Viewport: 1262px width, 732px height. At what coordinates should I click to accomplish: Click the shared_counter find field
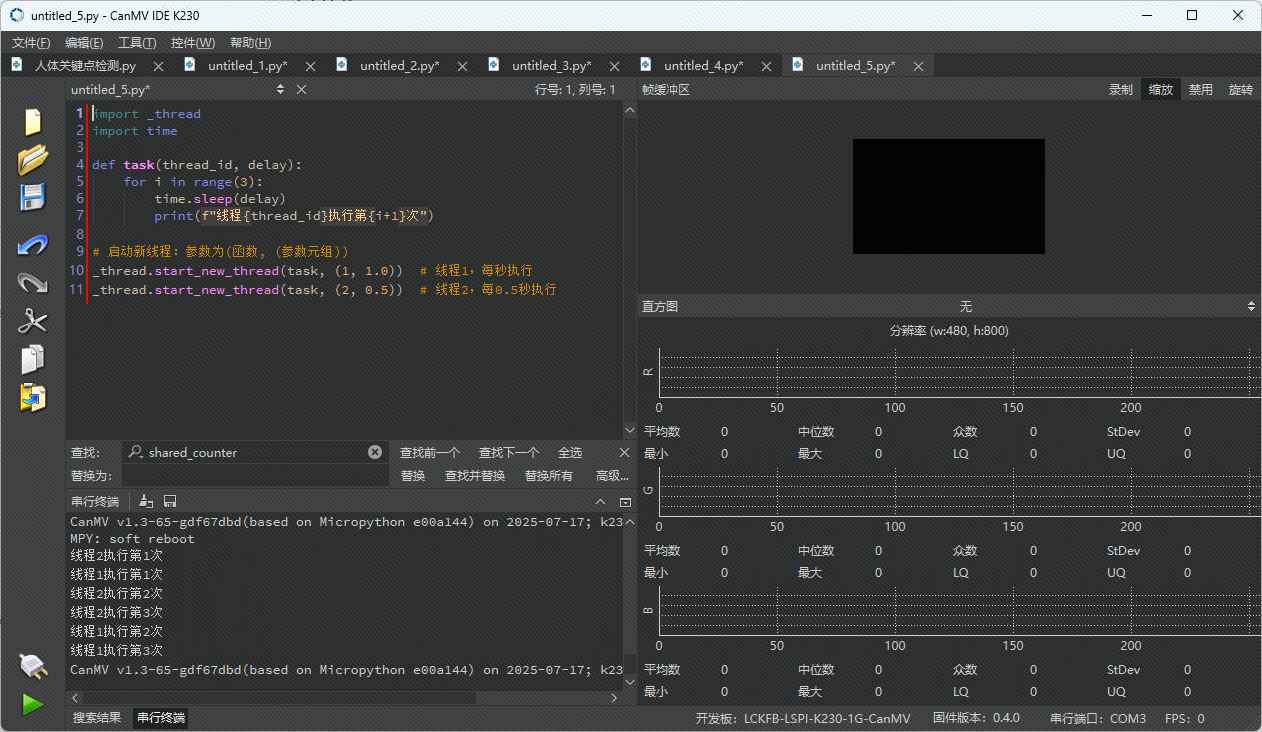256,452
